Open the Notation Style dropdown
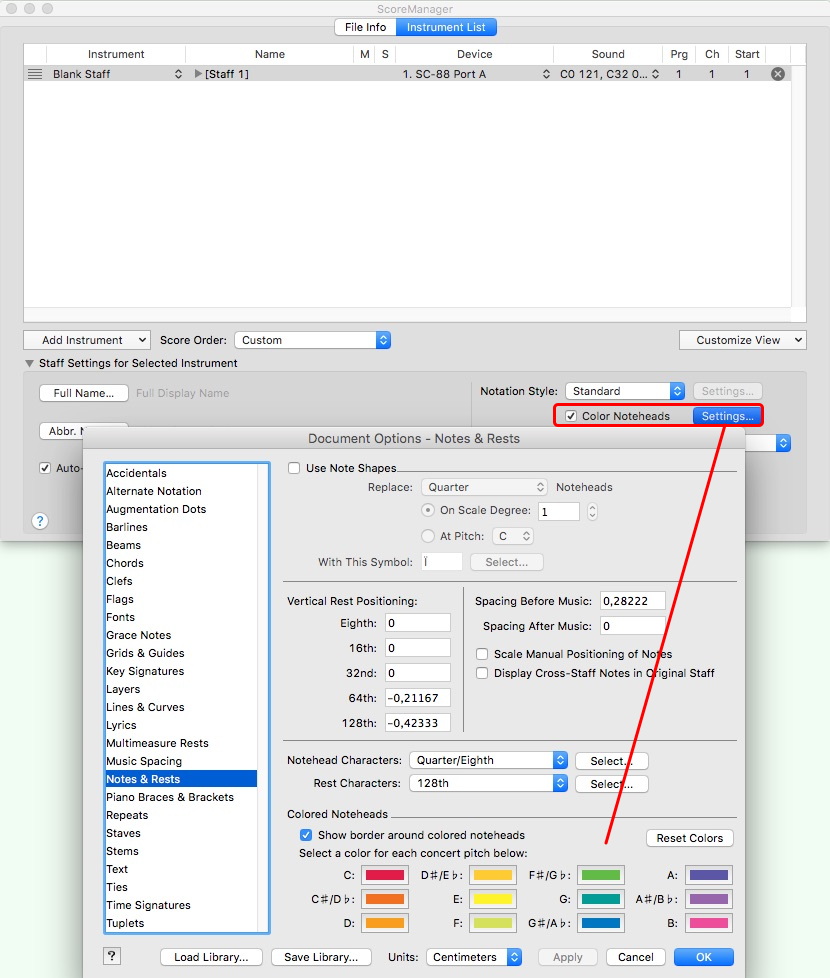Image resolution: width=830 pixels, height=978 pixels. click(625, 391)
